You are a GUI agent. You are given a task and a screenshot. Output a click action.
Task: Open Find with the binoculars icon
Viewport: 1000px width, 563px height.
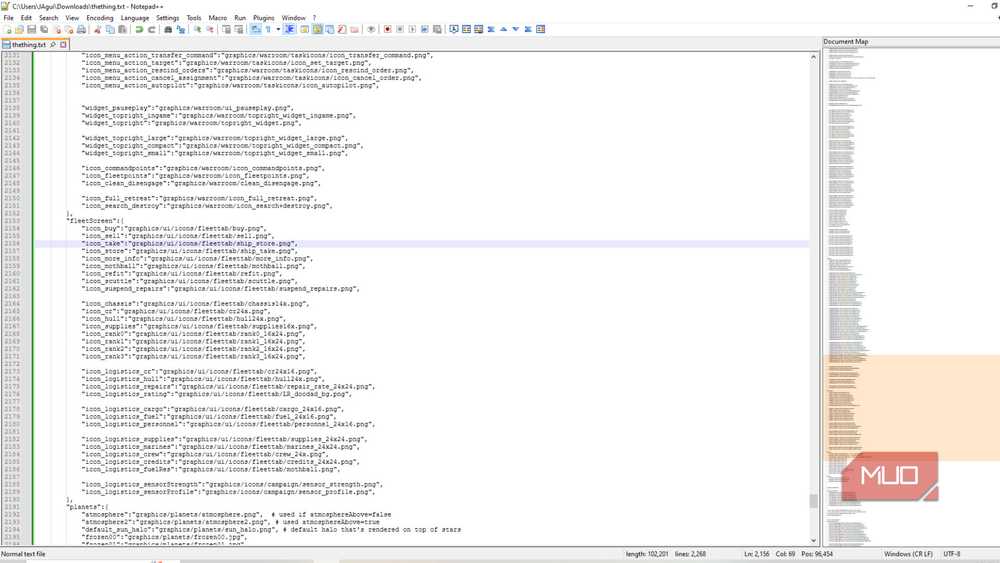coord(168,29)
